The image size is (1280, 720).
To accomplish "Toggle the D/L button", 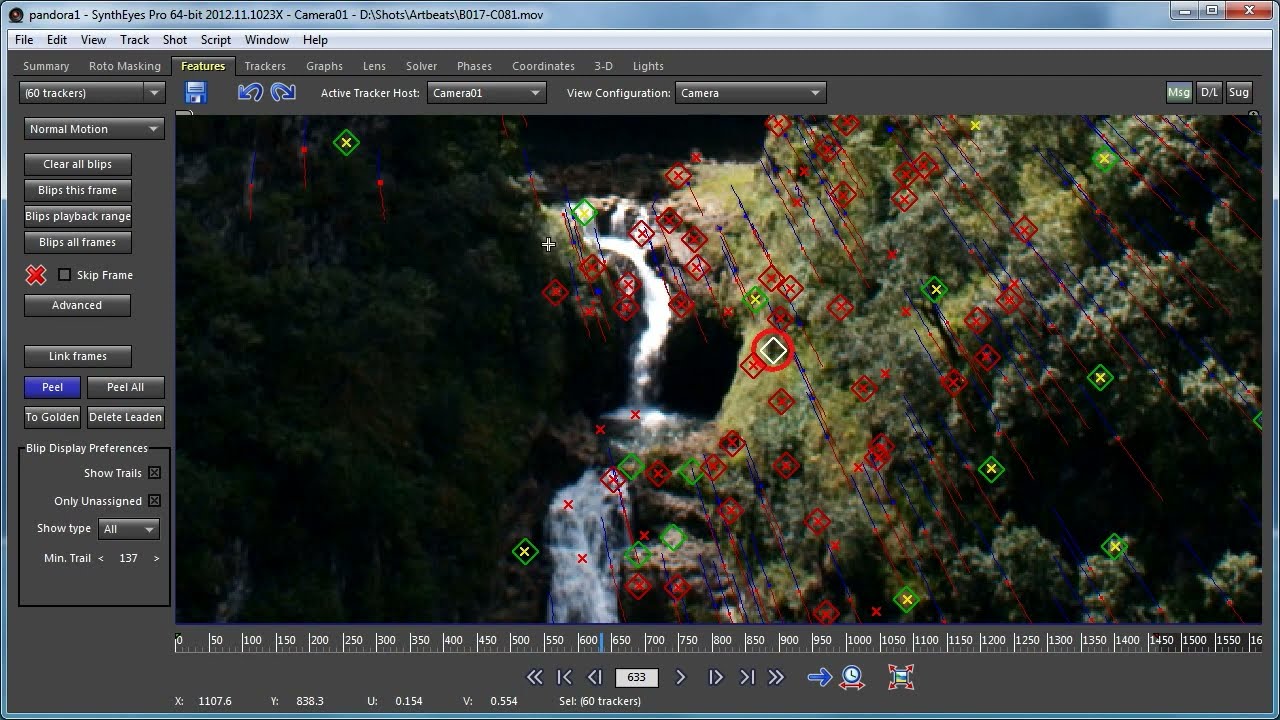I will (x=1209, y=92).
